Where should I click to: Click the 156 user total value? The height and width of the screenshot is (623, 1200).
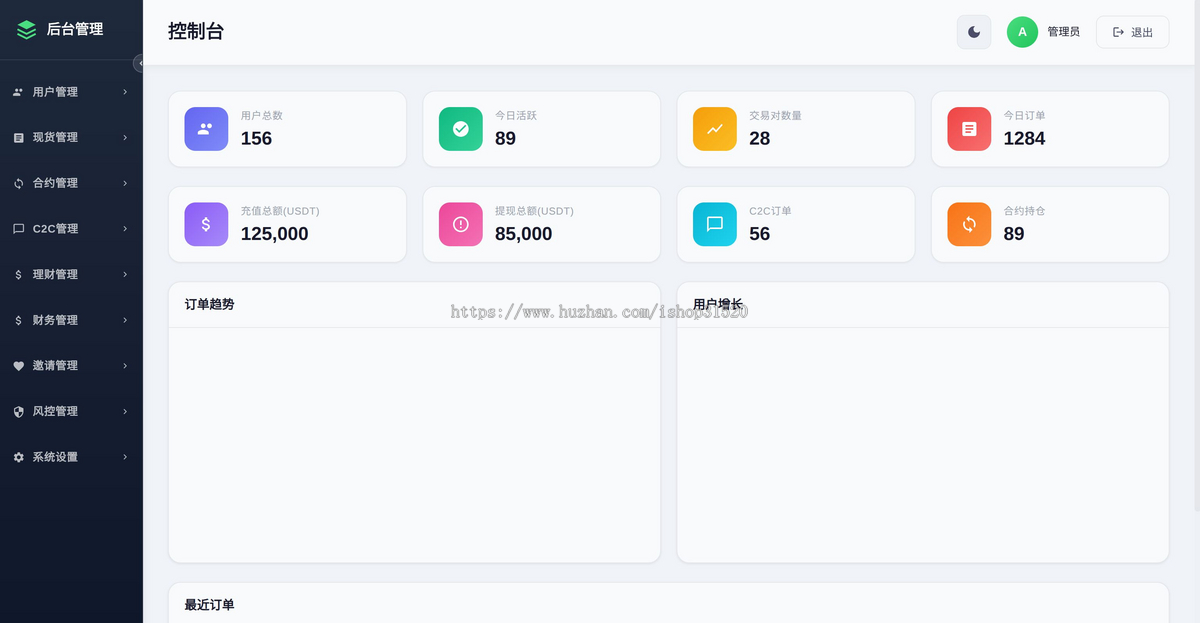click(x=256, y=139)
